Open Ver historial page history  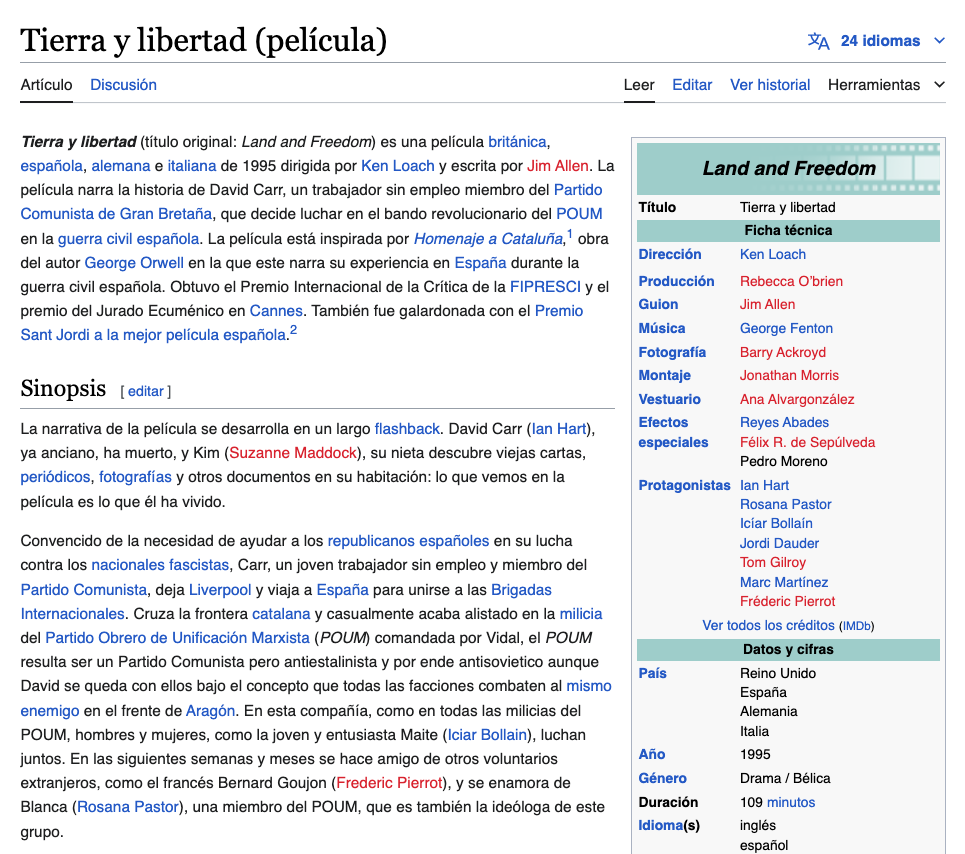770,85
